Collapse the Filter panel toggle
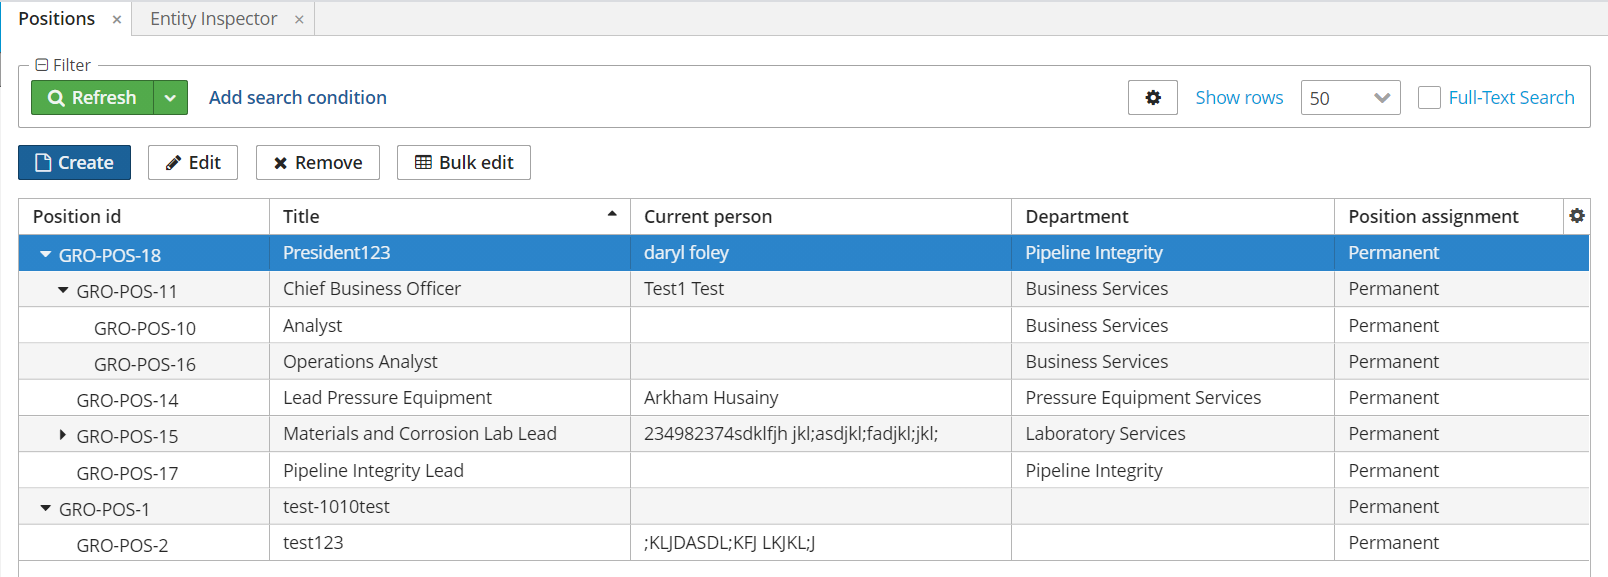 pos(42,65)
